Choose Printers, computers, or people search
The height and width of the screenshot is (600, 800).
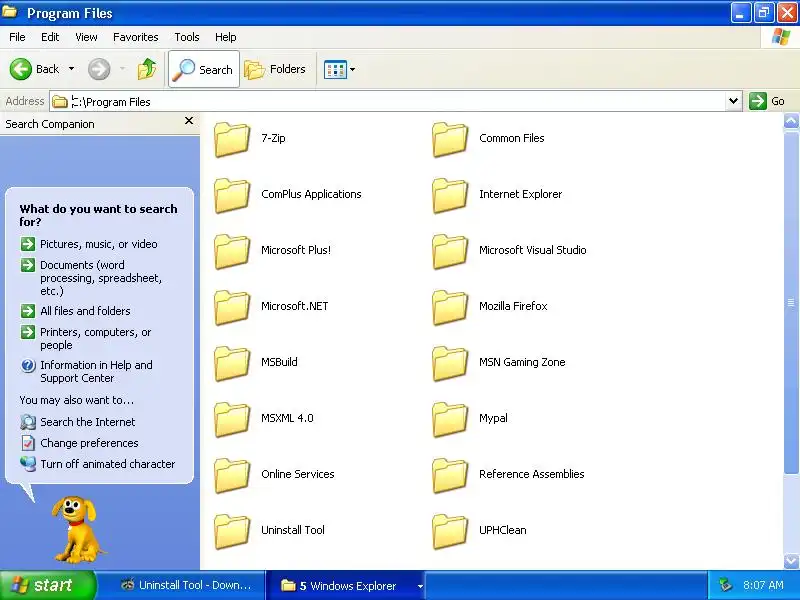pos(86,338)
